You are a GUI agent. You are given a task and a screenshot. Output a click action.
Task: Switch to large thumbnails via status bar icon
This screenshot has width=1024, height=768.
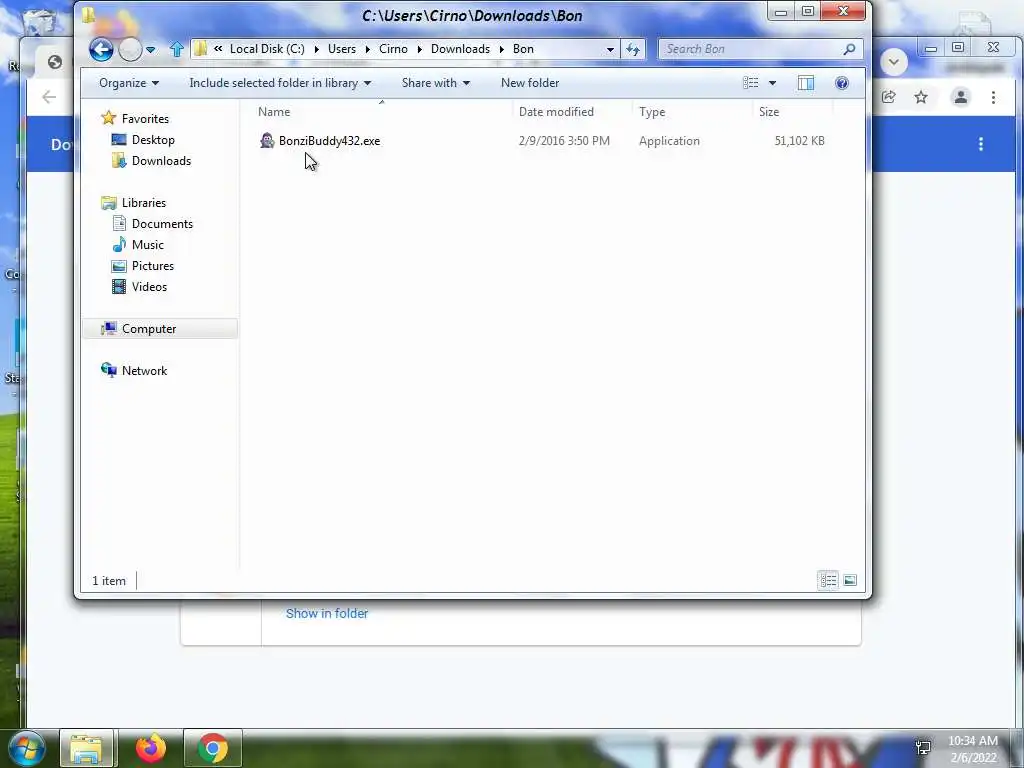coord(850,580)
